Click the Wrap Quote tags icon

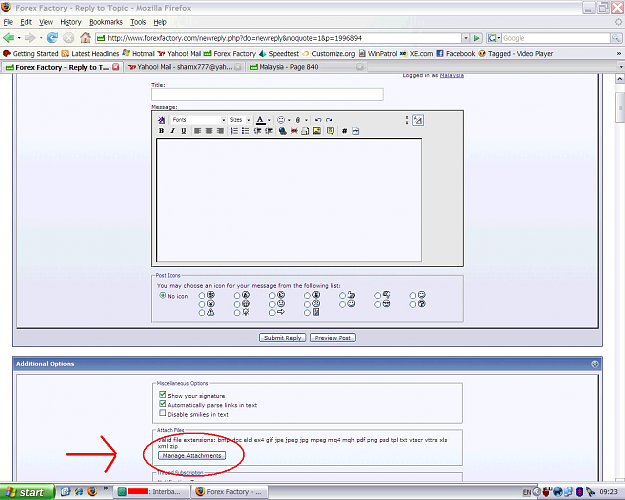pyautogui.click(x=330, y=131)
